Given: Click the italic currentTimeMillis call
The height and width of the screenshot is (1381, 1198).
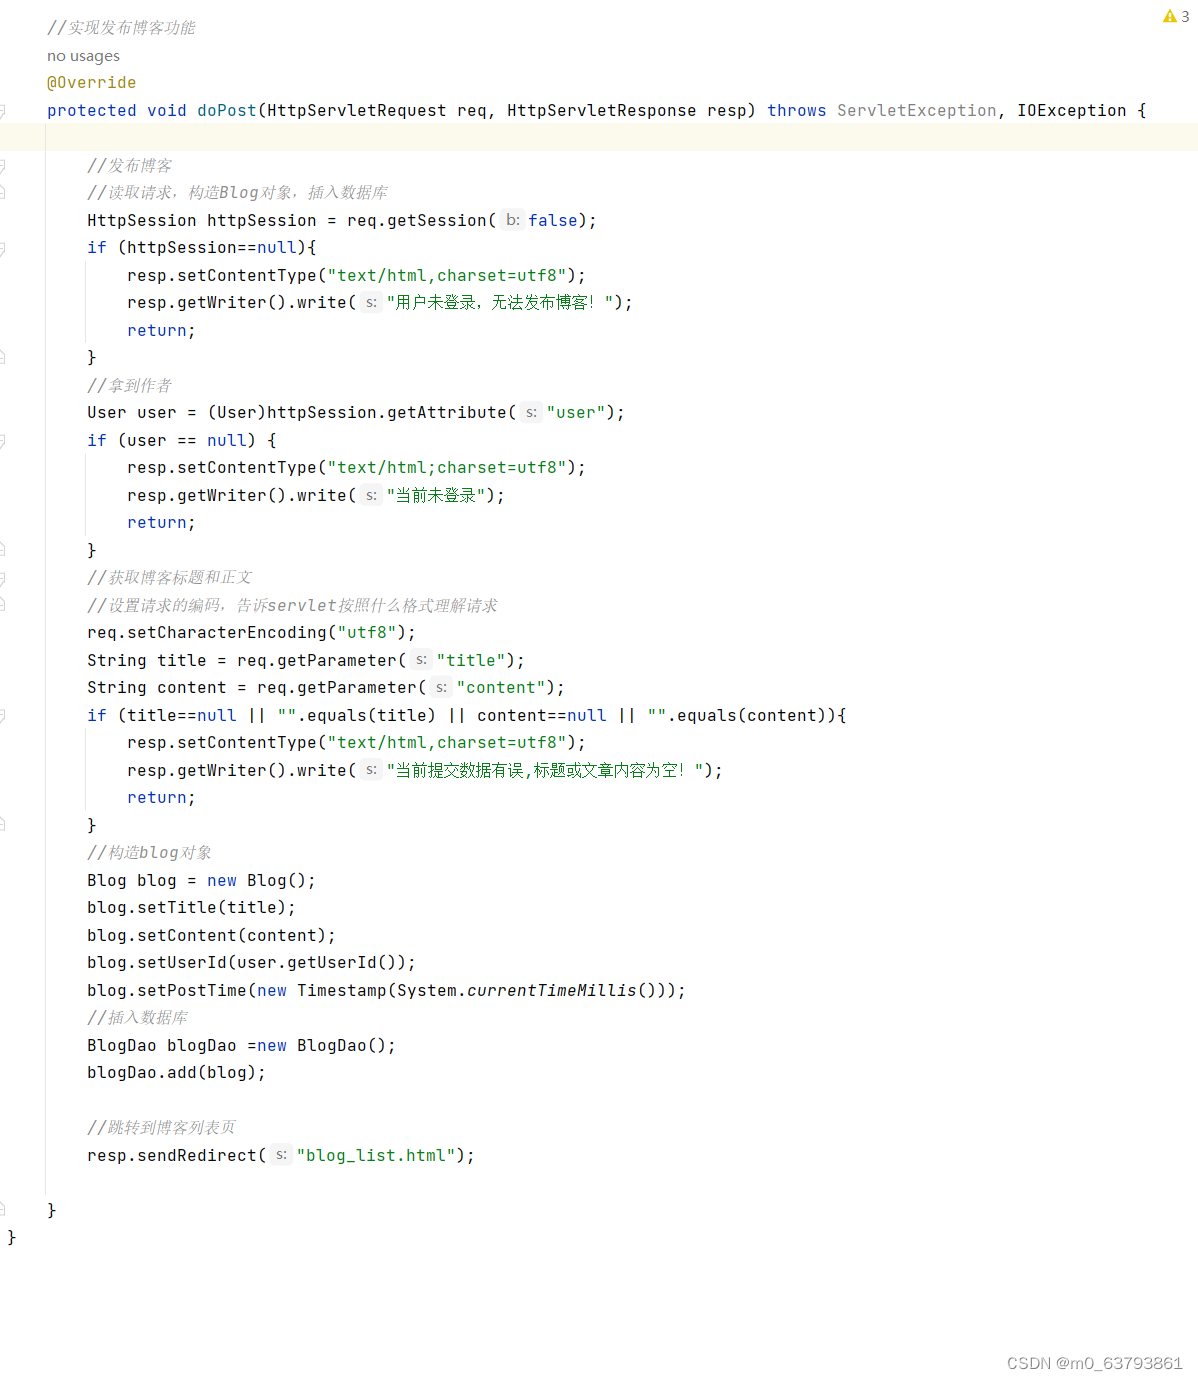Looking at the screenshot, I should click(x=552, y=991).
